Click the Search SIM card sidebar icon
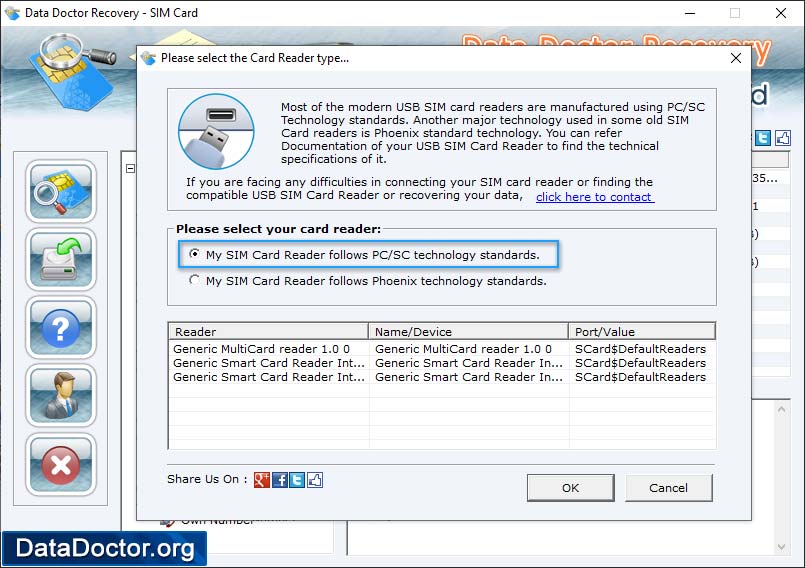Screen dimensions: 805x568 click(61, 191)
